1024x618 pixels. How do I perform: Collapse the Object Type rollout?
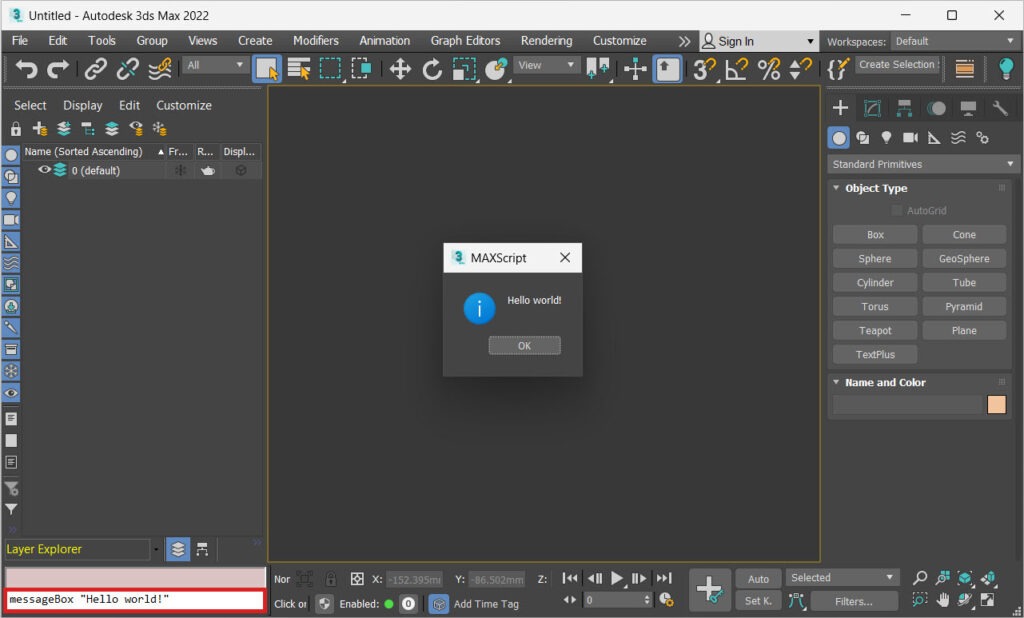coord(875,188)
